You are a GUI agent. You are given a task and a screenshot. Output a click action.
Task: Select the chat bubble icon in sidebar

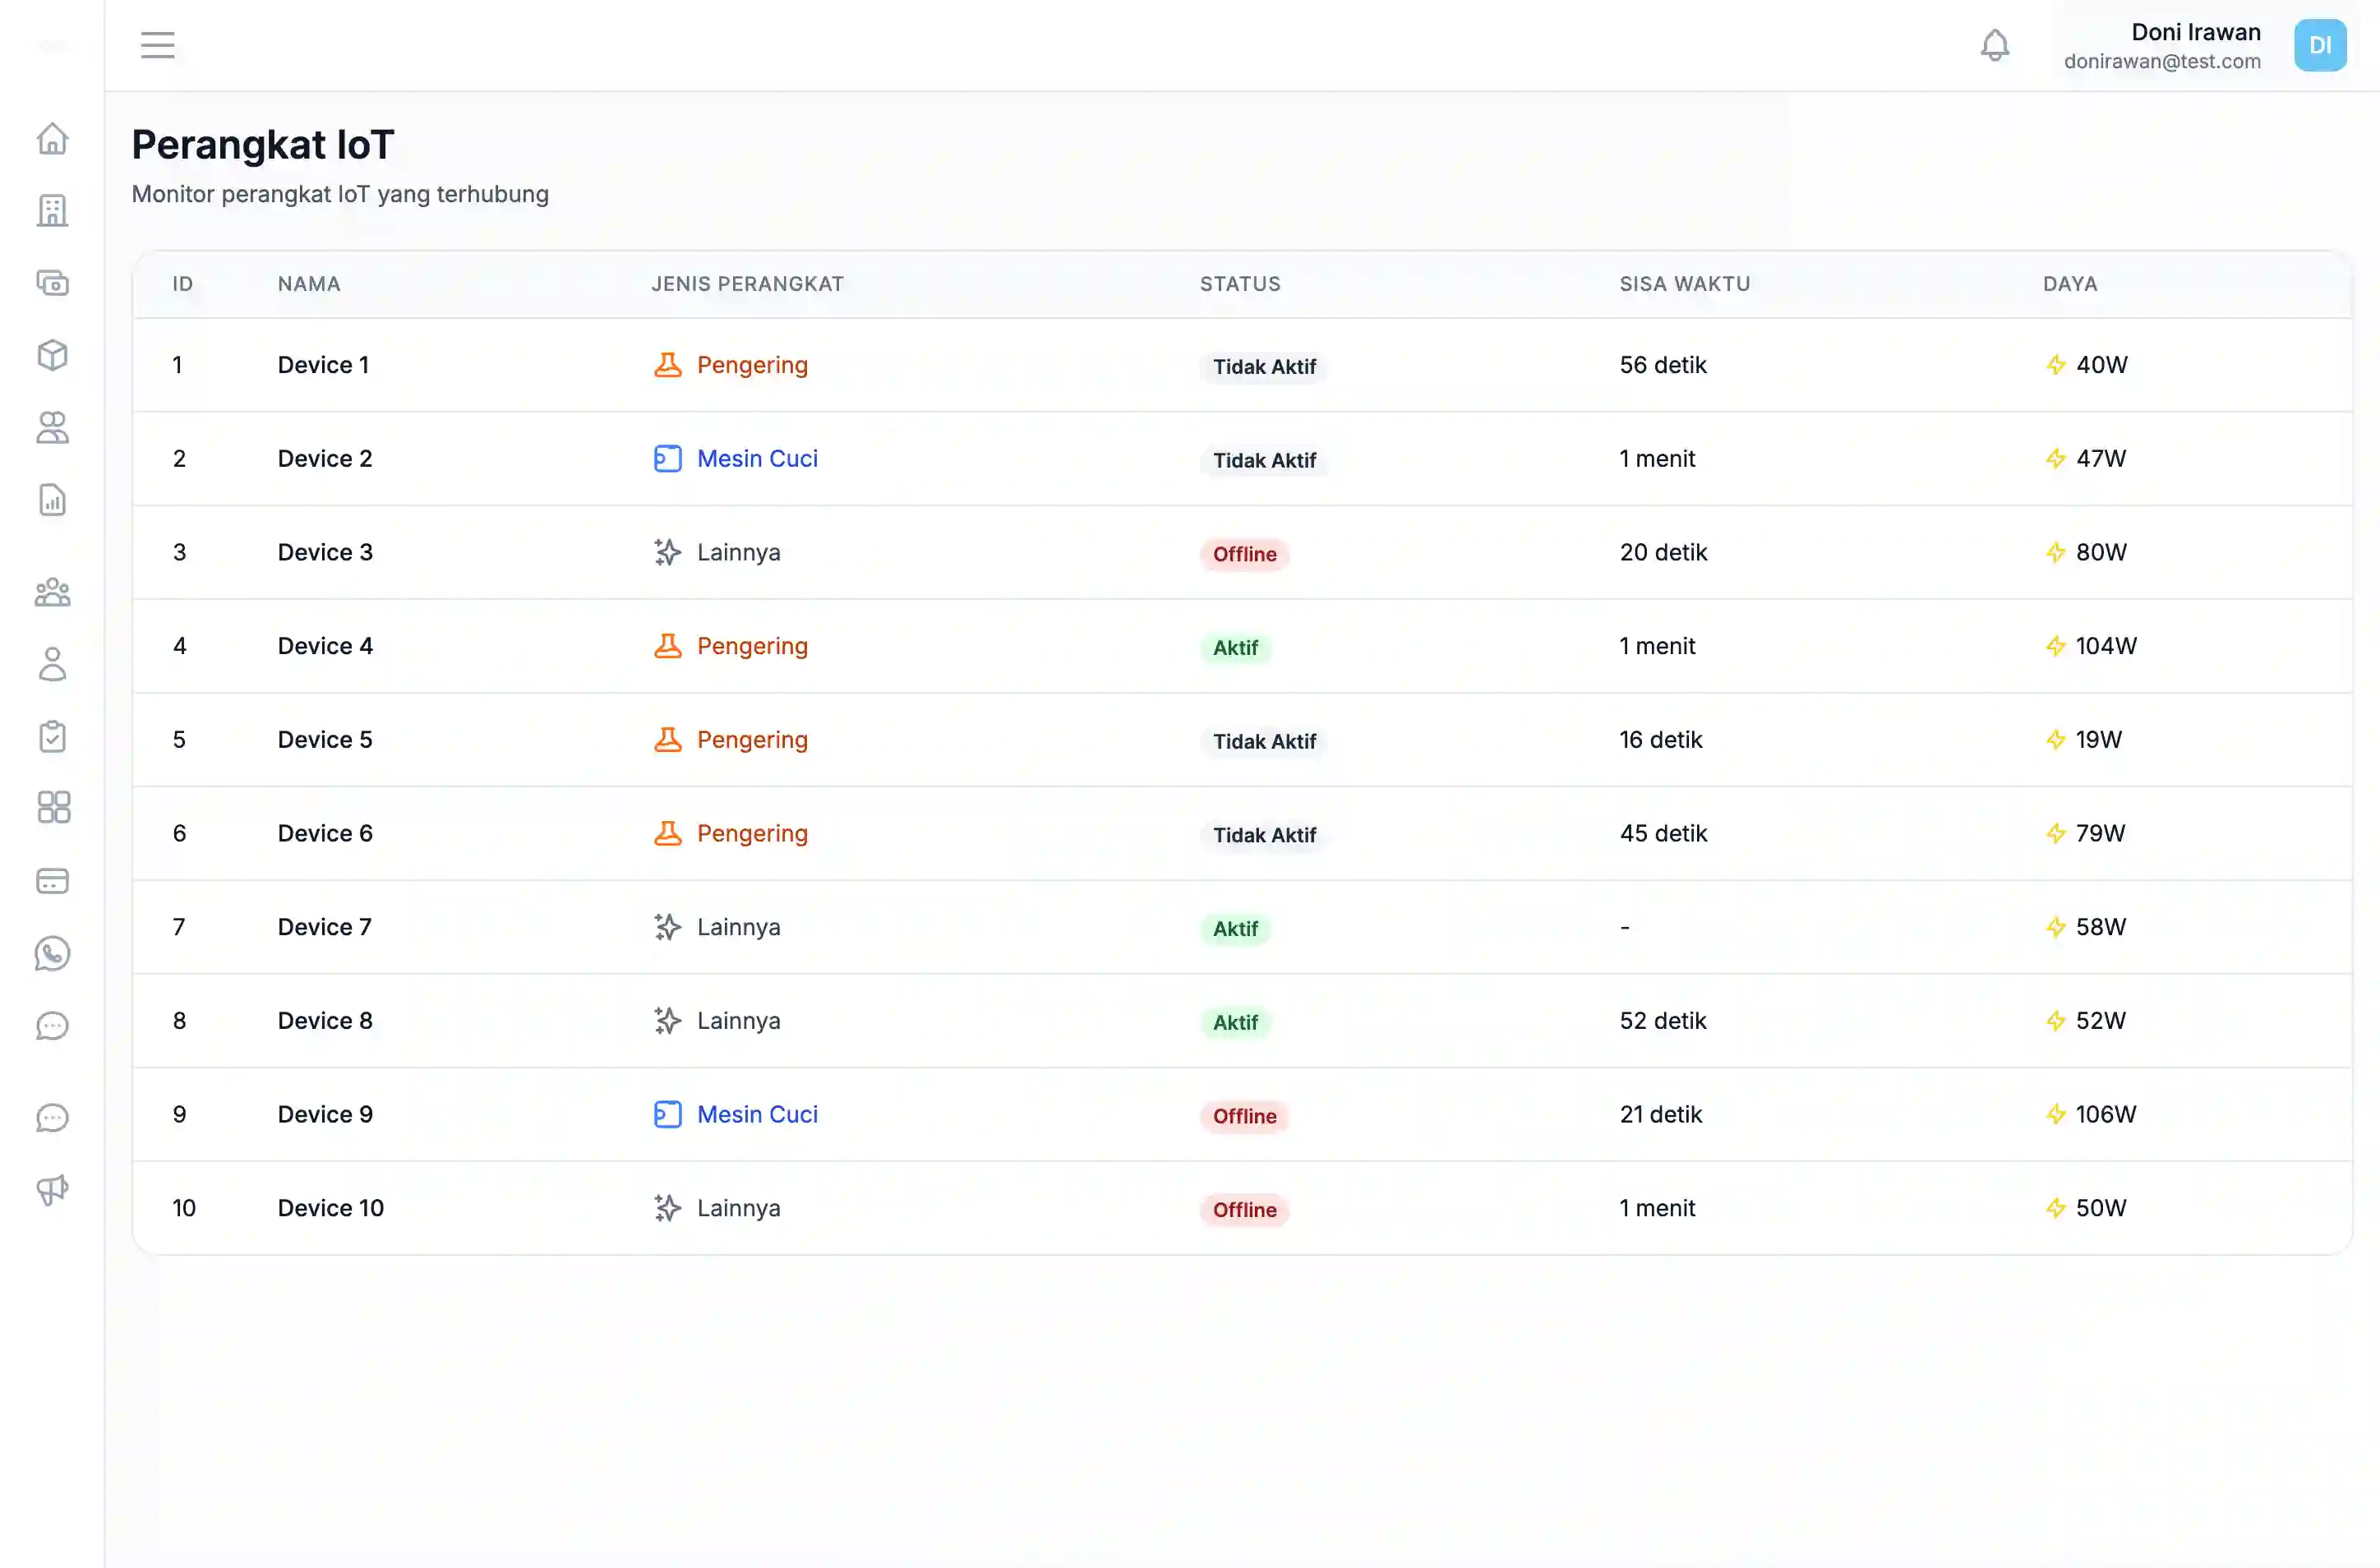click(52, 1026)
